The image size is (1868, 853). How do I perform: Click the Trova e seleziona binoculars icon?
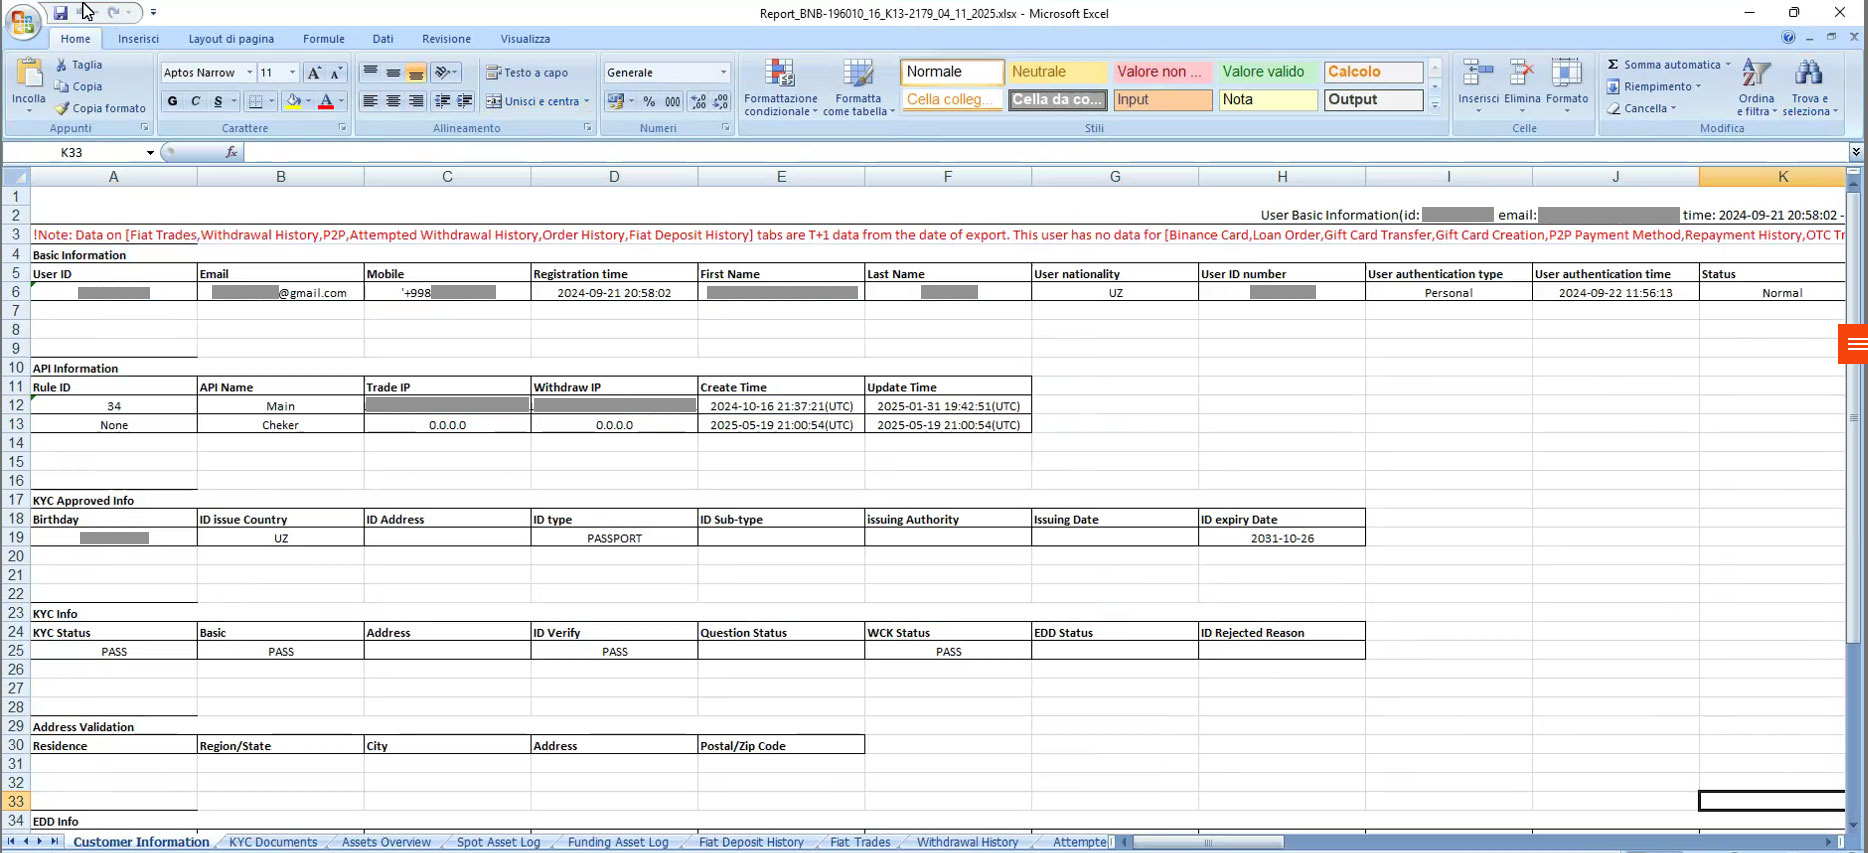pos(1808,73)
